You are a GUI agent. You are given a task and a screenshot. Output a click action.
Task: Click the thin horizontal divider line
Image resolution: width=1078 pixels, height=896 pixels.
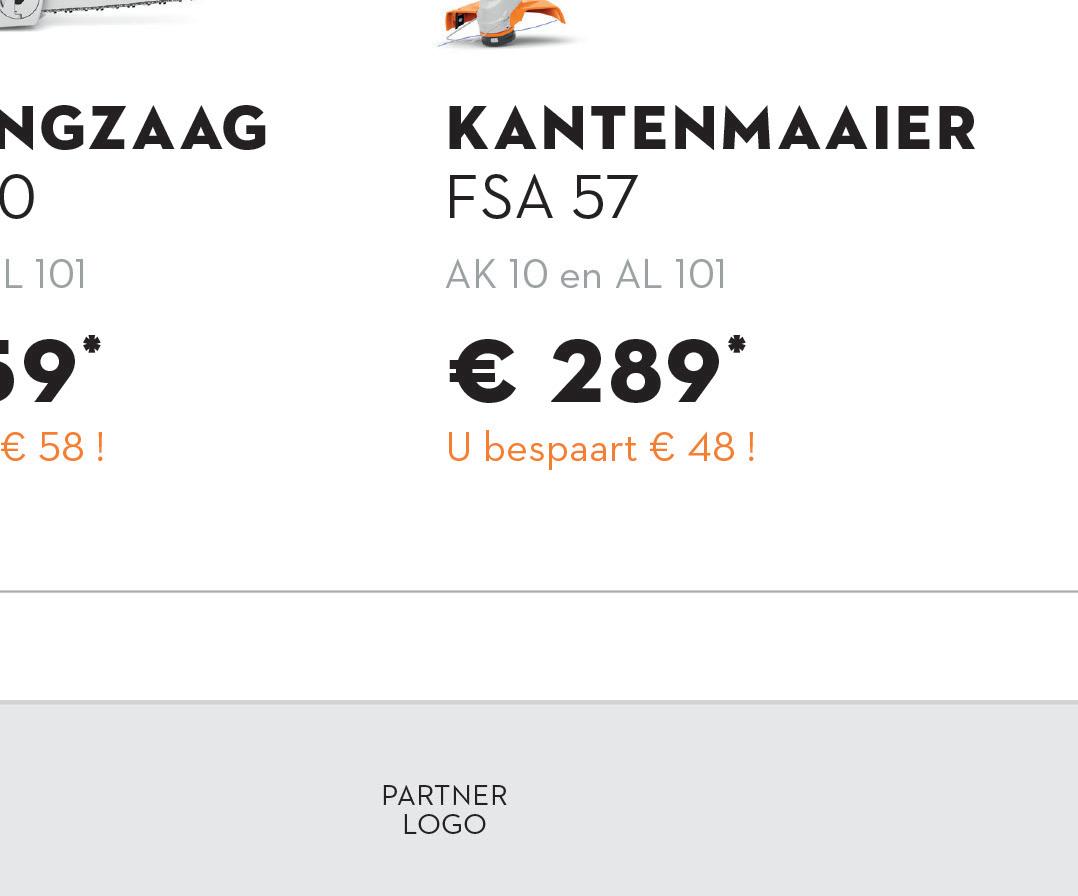tap(539, 592)
